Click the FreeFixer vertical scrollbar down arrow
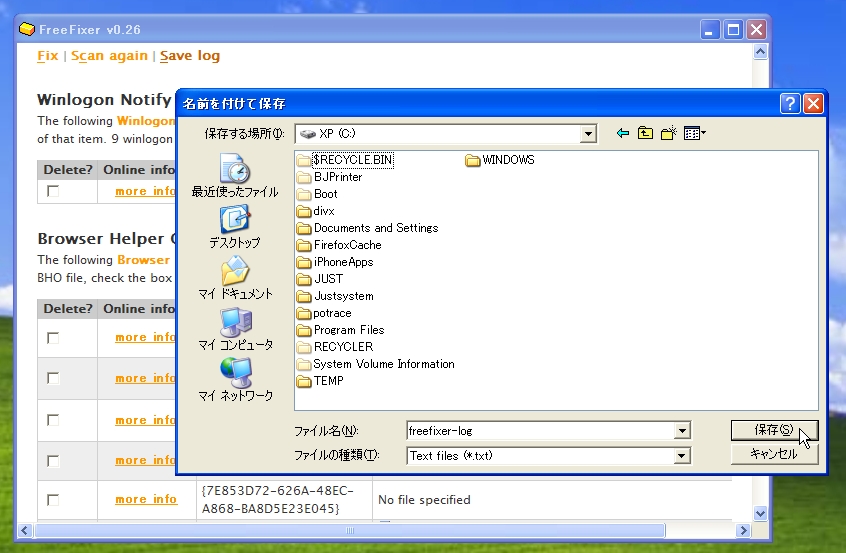Viewport: 846px width, 553px height. [760, 513]
